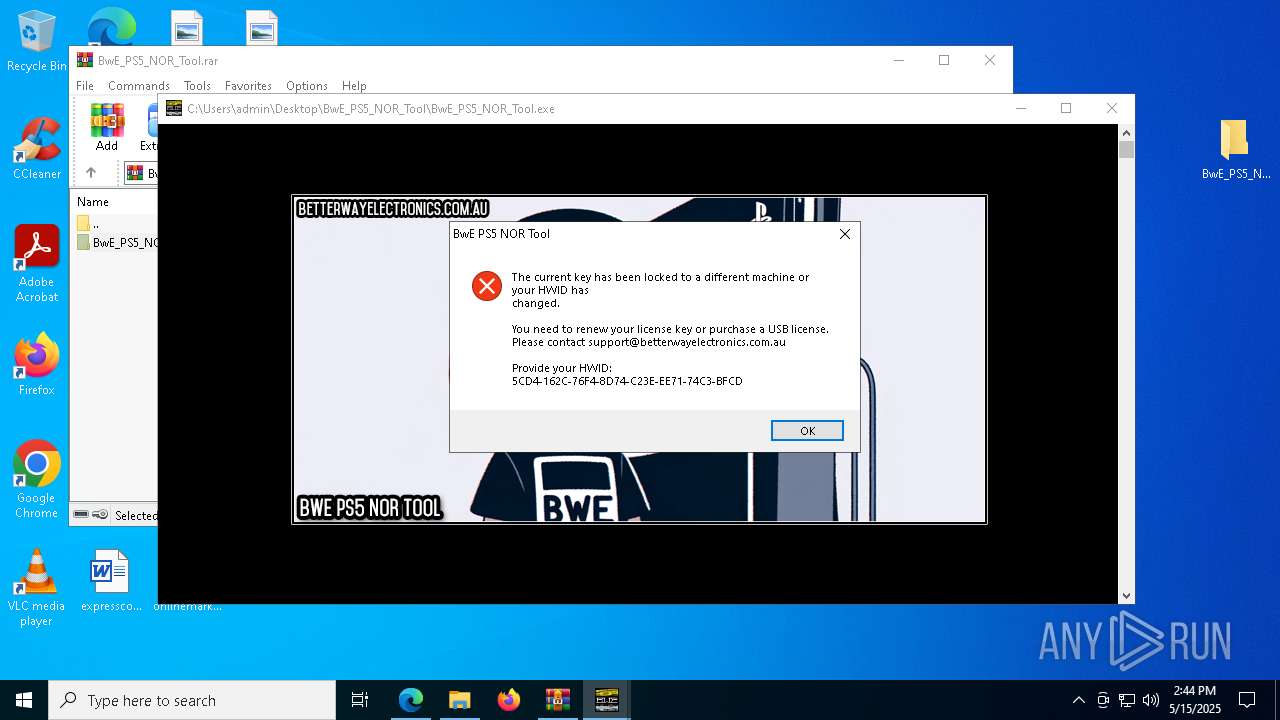The image size is (1280, 720).
Task: Select the Firefox desktop icon
Action: coord(37,364)
